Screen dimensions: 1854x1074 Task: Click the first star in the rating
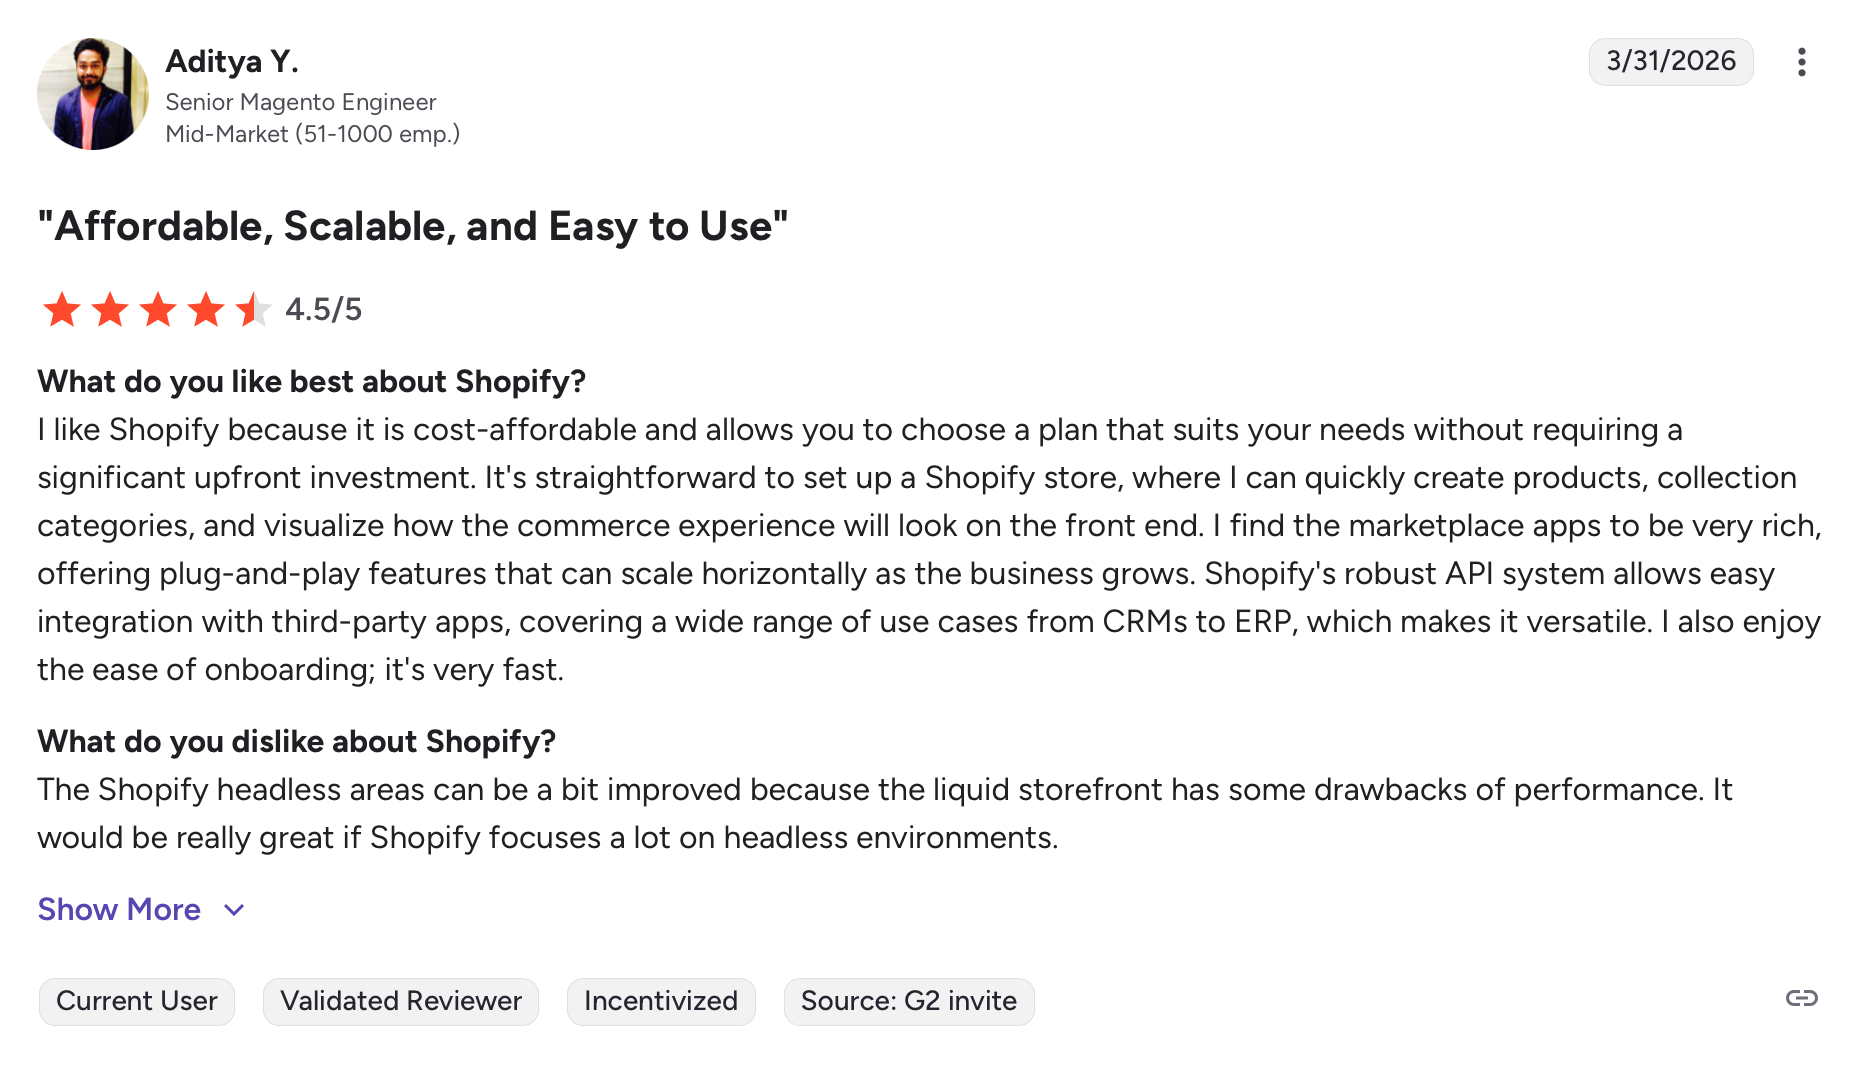tap(62, 310)
